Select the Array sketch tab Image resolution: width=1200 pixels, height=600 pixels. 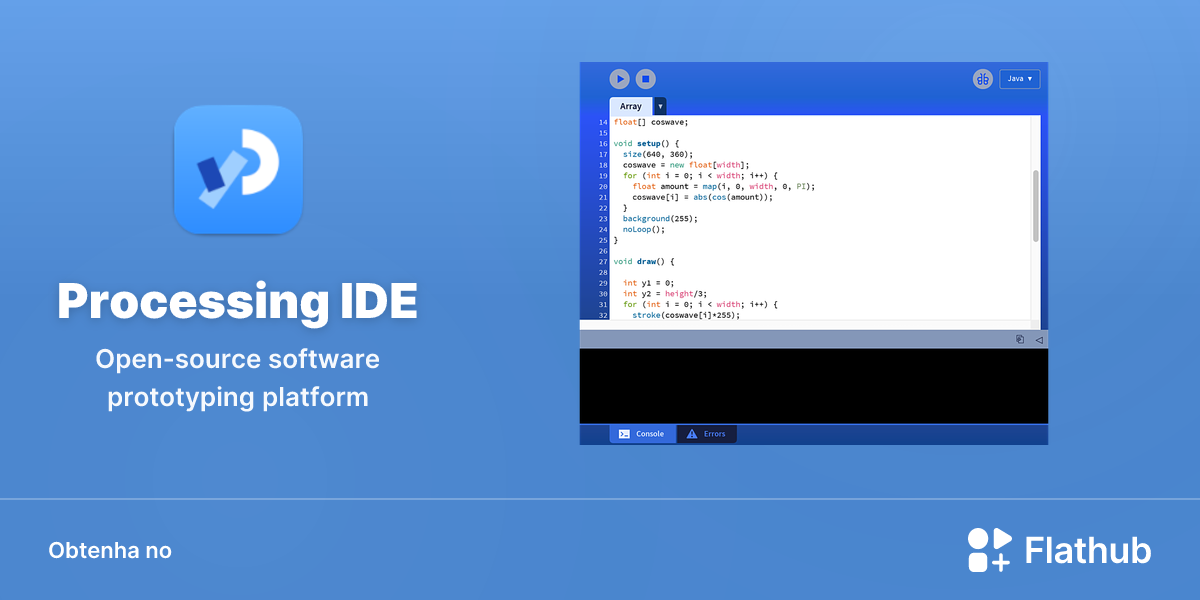click(631, 106)
